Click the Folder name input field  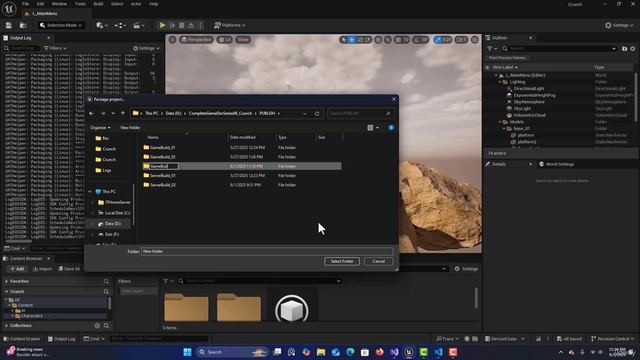tap(267, 251)
